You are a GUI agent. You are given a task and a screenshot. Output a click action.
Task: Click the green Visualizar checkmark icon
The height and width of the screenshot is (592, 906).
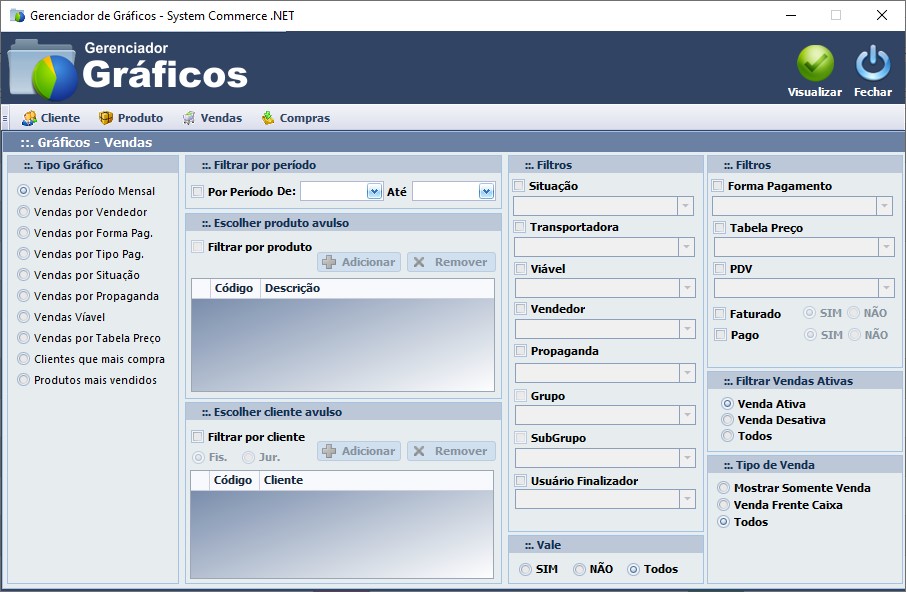pos(815,64)
